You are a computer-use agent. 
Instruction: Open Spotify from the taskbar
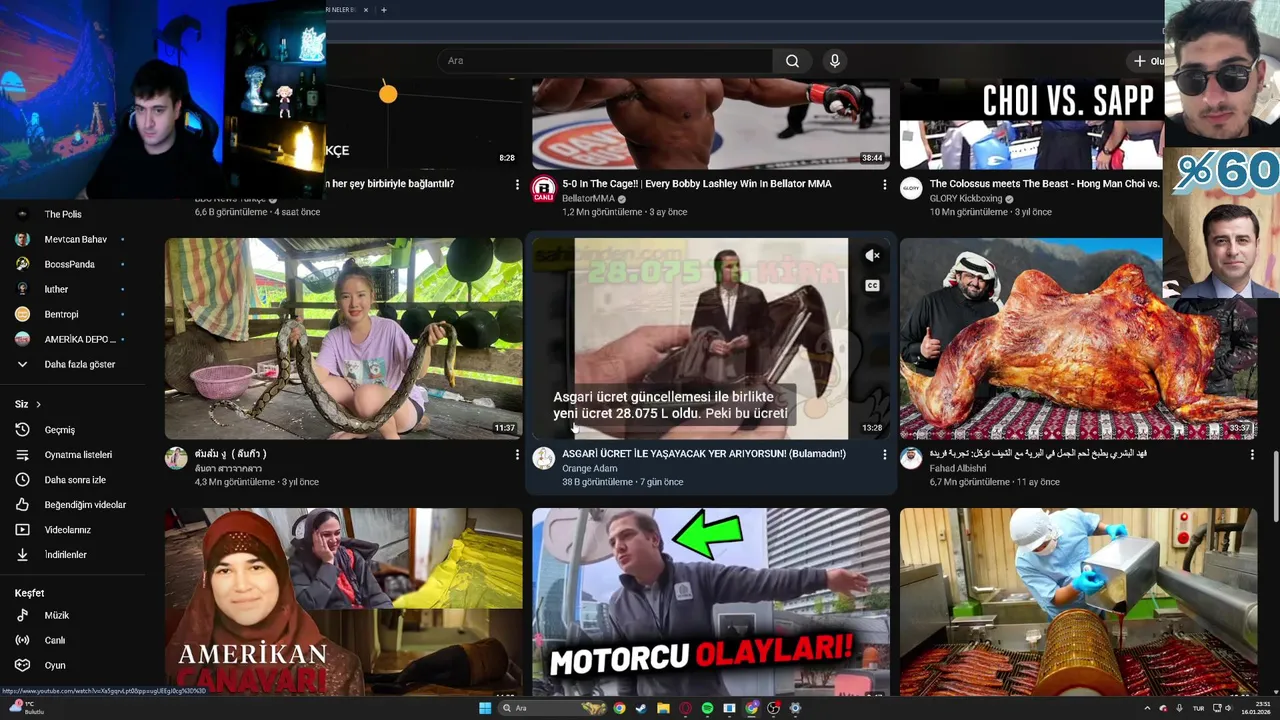(707, 708)
